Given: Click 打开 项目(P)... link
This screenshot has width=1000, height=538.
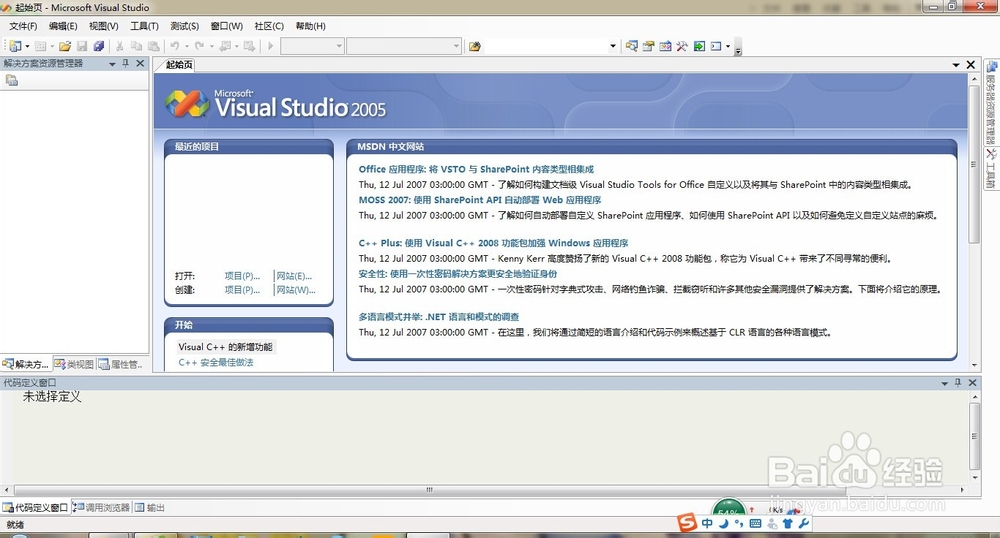Looking at the screenshot, I should click(242, 276).
